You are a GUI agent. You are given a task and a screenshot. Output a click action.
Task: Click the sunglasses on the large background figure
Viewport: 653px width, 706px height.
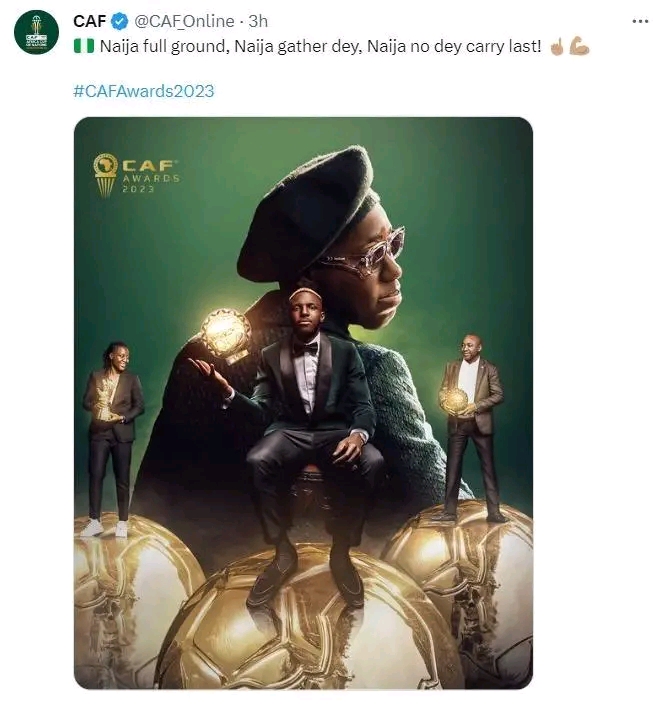pos(363,253)
